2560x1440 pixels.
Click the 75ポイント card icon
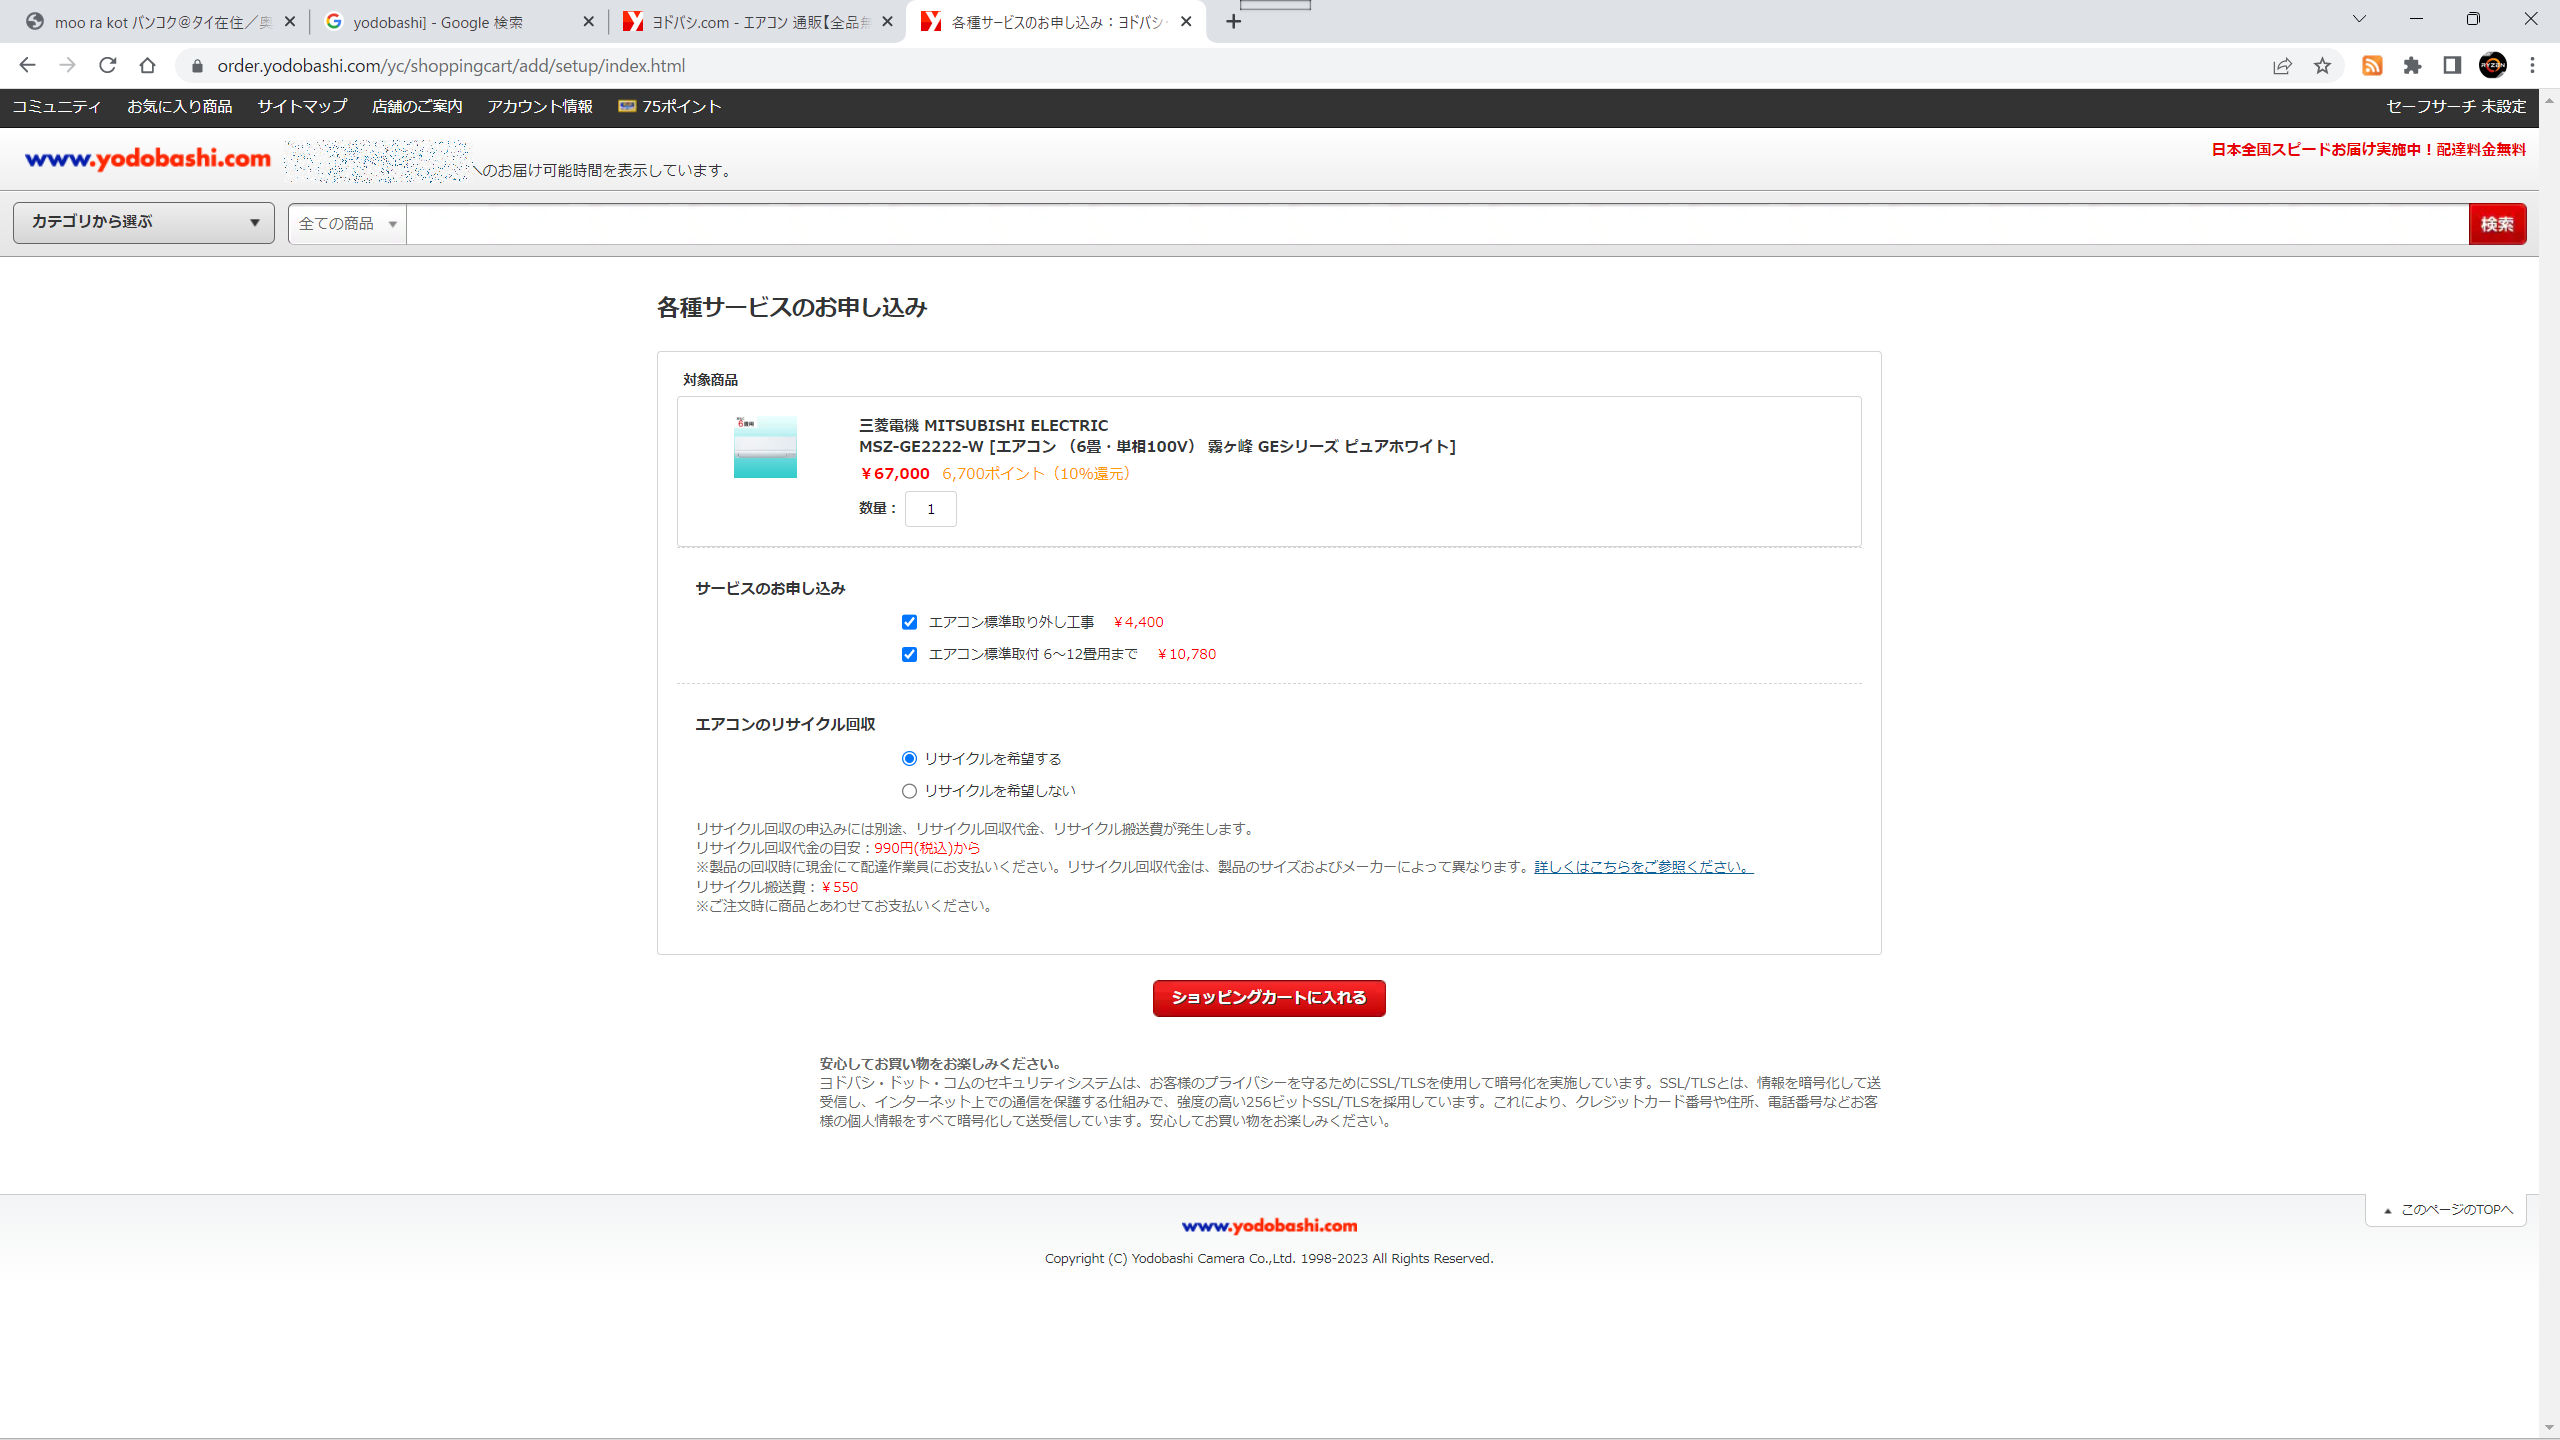pyautogui.click(x=627, y=106)
